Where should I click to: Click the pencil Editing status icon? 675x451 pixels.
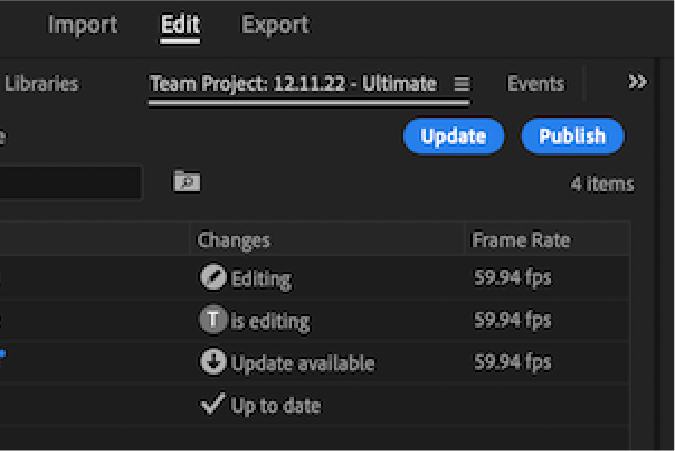213,279
